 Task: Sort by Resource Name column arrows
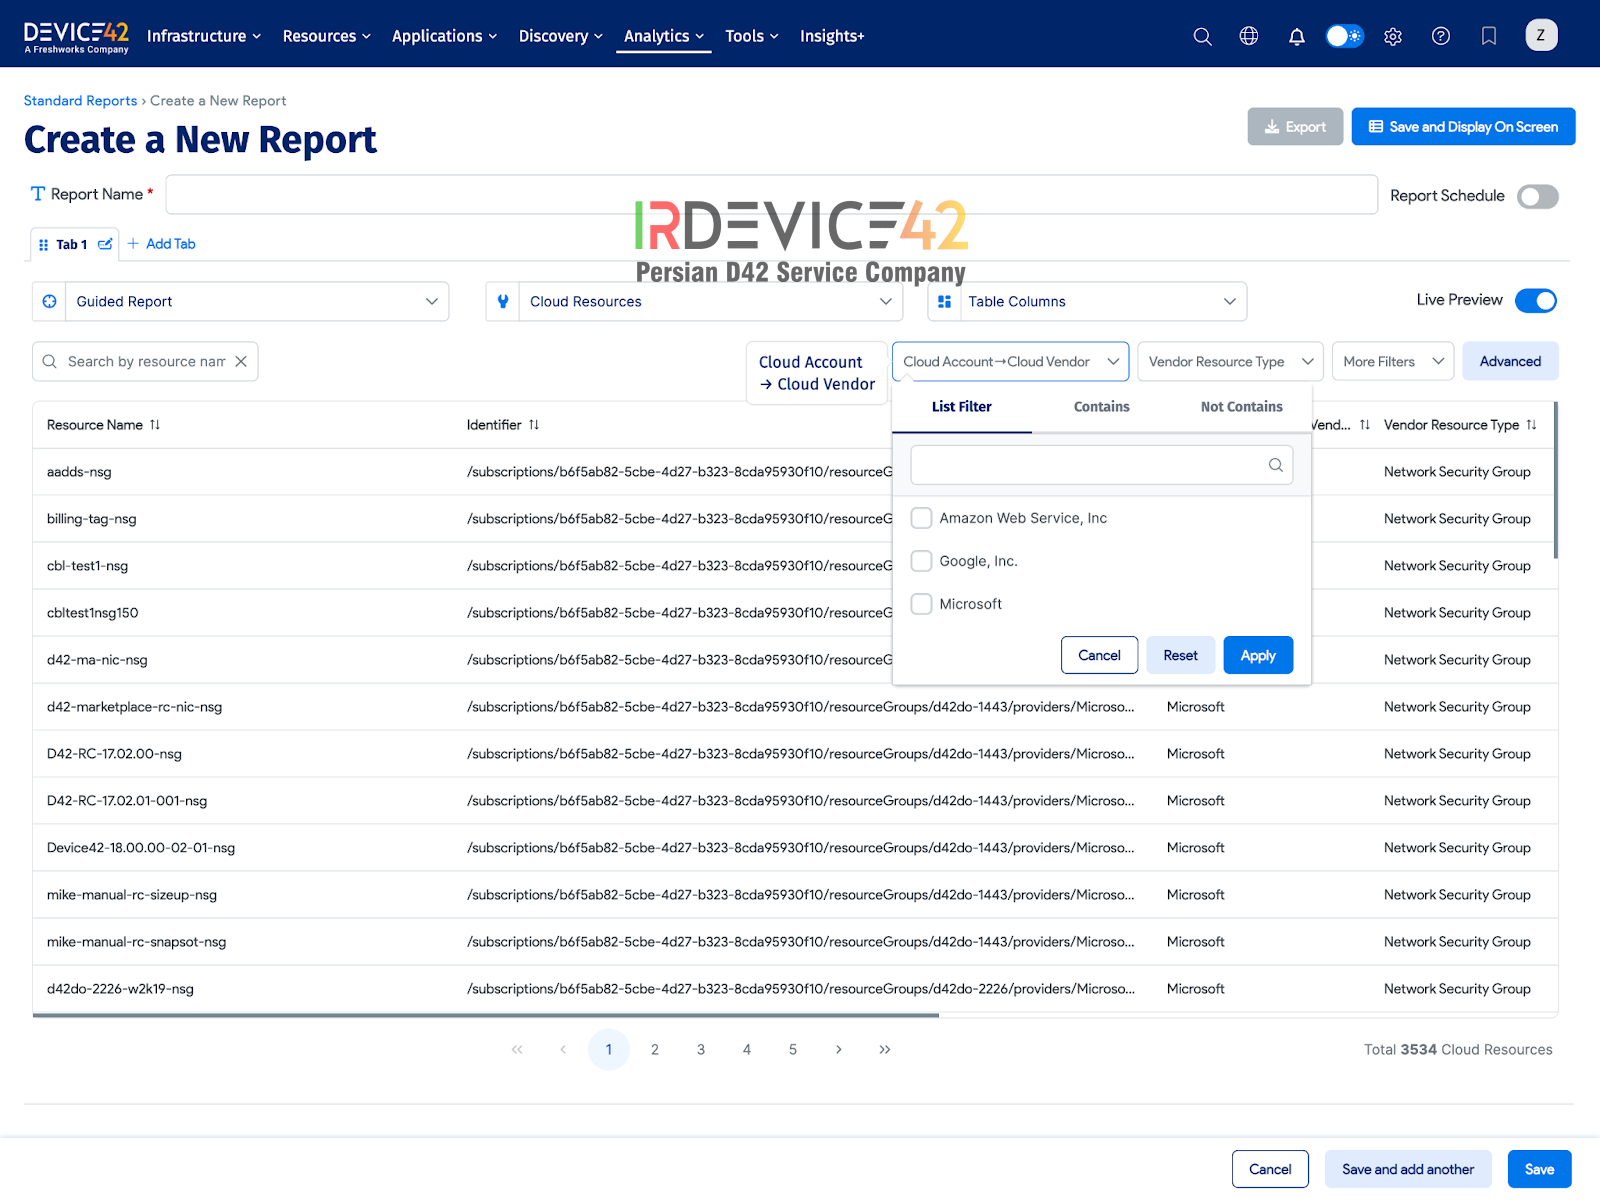[155, 425]
